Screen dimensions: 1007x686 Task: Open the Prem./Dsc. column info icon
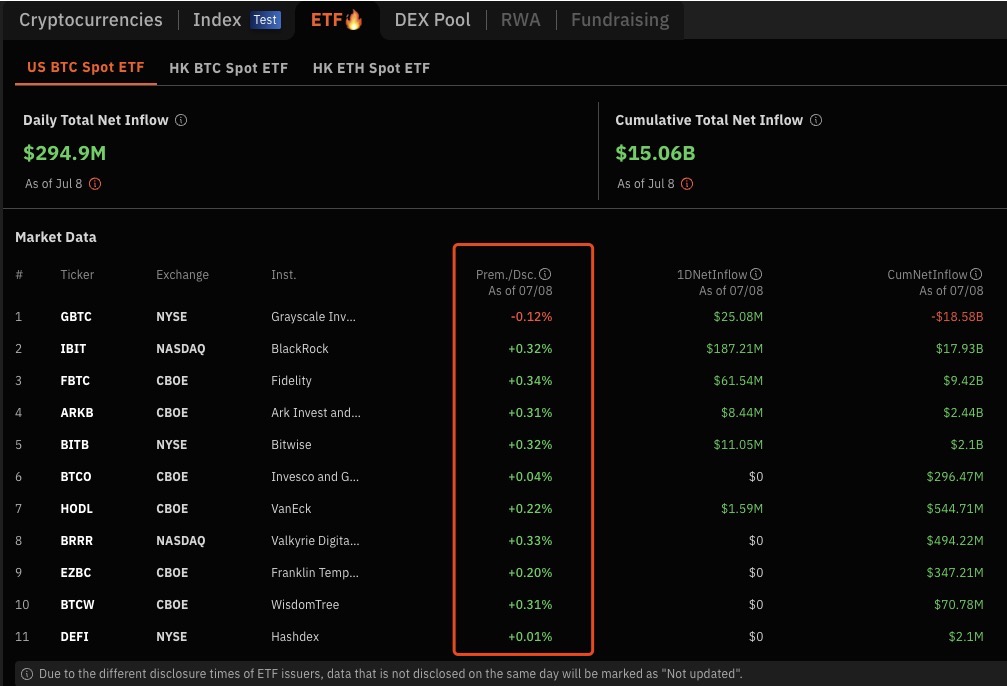tap(545, 274)
